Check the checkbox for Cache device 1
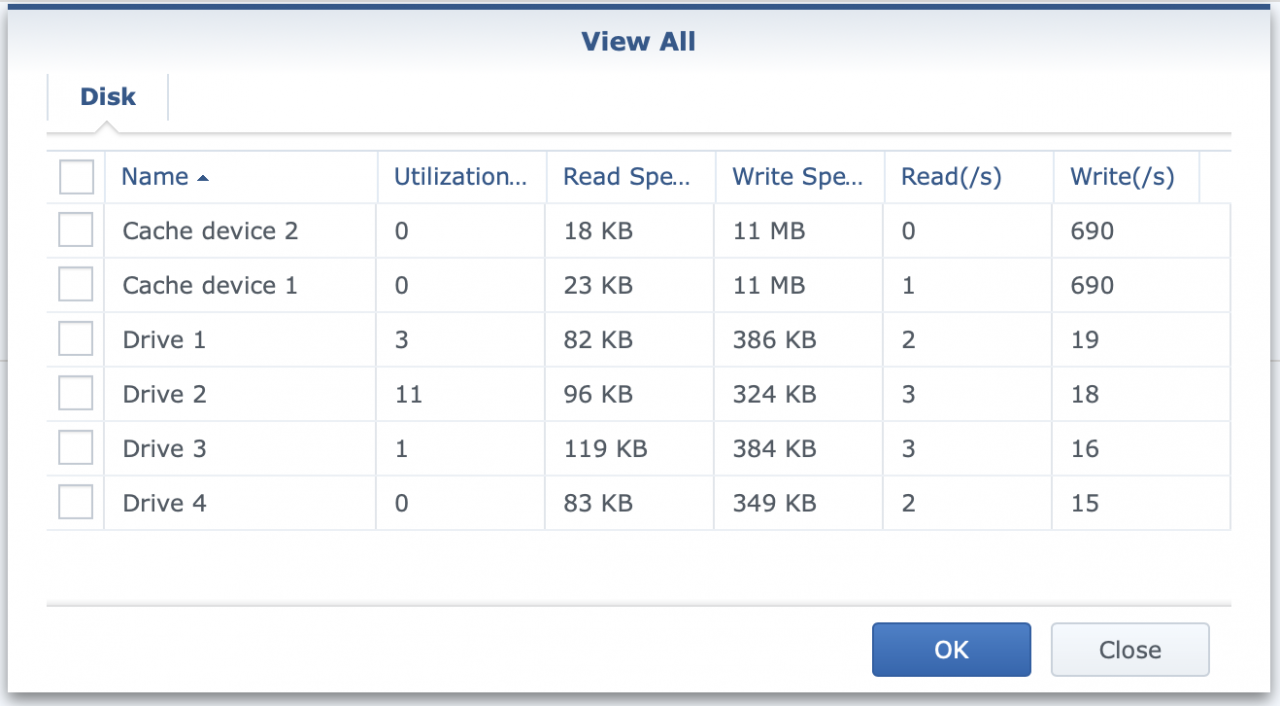 click(x=76, y=285)
